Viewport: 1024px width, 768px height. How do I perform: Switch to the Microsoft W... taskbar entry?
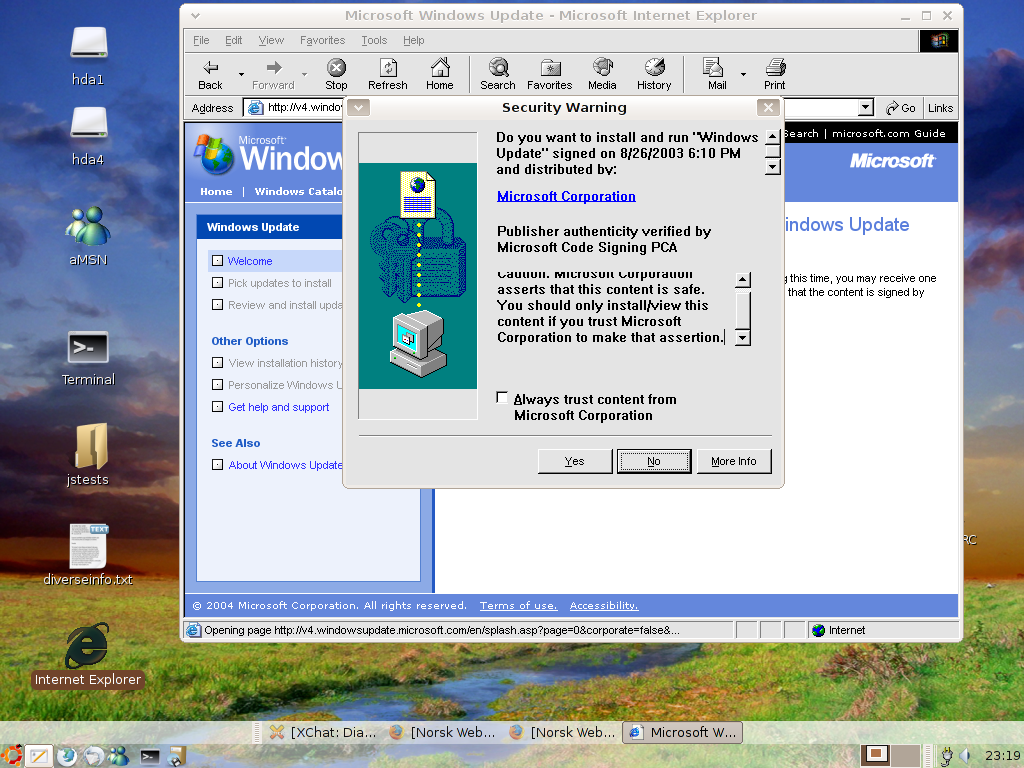(x=683, y=732)
